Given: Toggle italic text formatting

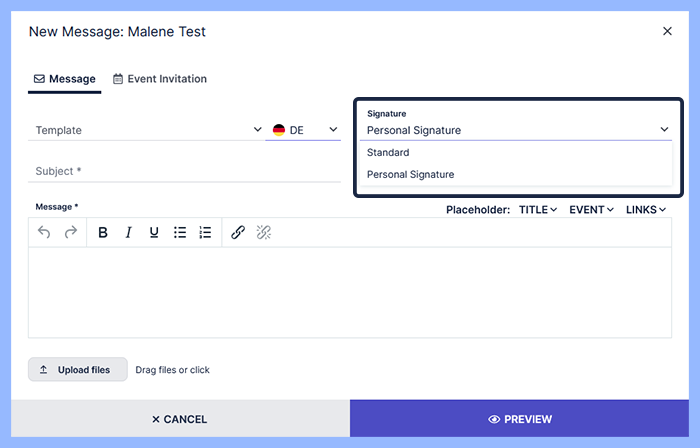Looking at the screenshot, I should click(128, 232).
